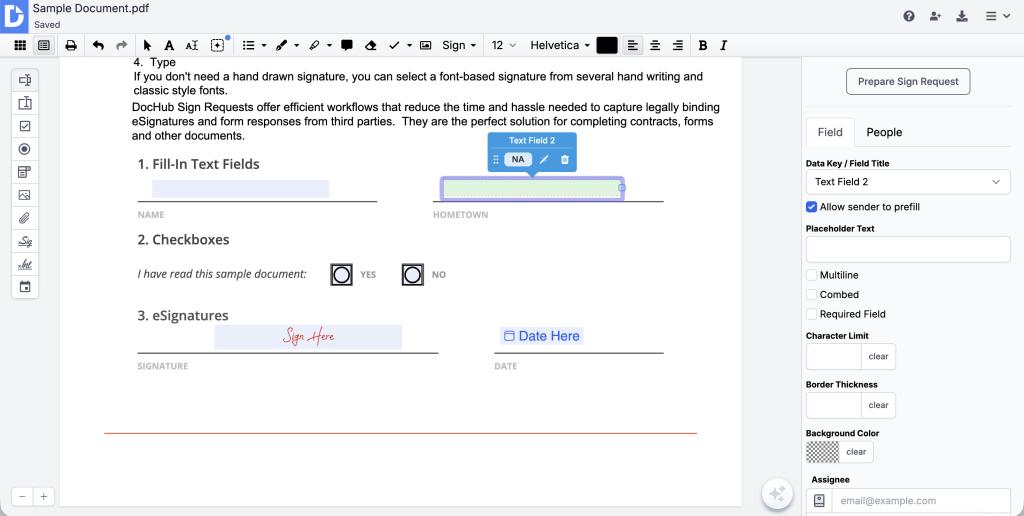The image size is (1024, 516).
Task: Add a text field from sidebar
Action: 25,80
